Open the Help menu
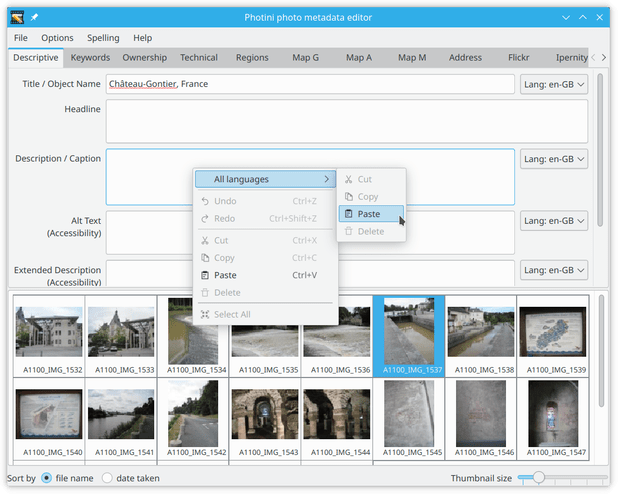 (142, 38)
